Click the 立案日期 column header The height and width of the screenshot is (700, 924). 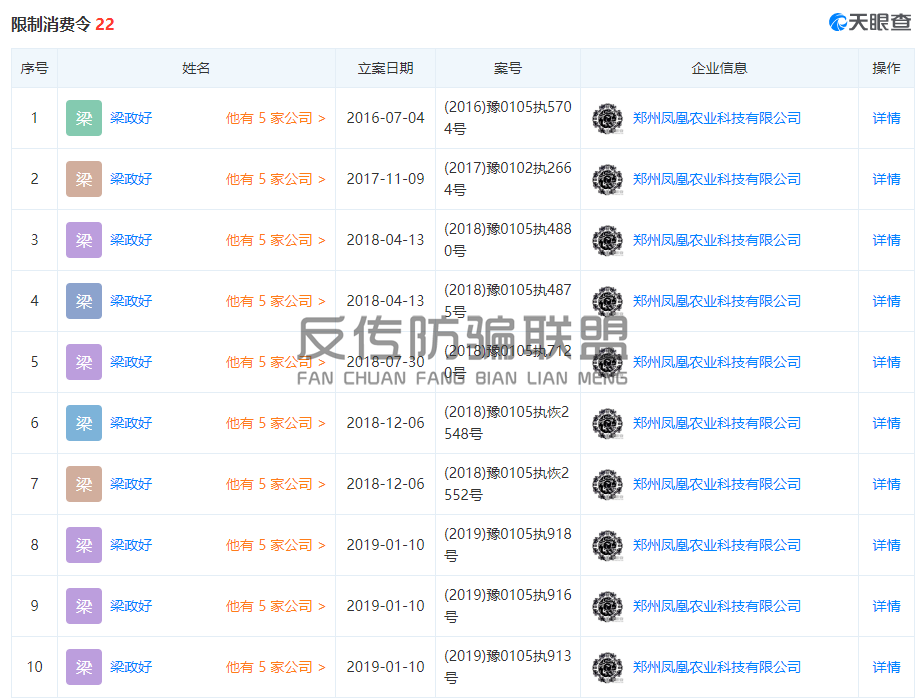385,68
